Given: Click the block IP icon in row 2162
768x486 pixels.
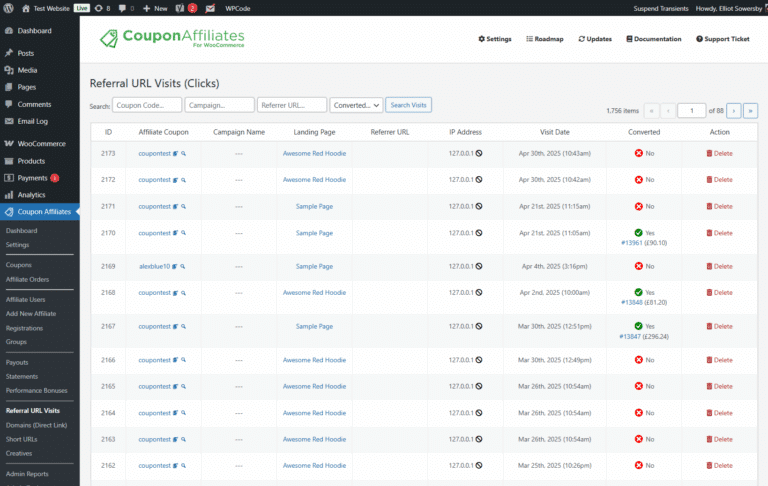Looking at the screenshot, I should [x=479, y=465].
